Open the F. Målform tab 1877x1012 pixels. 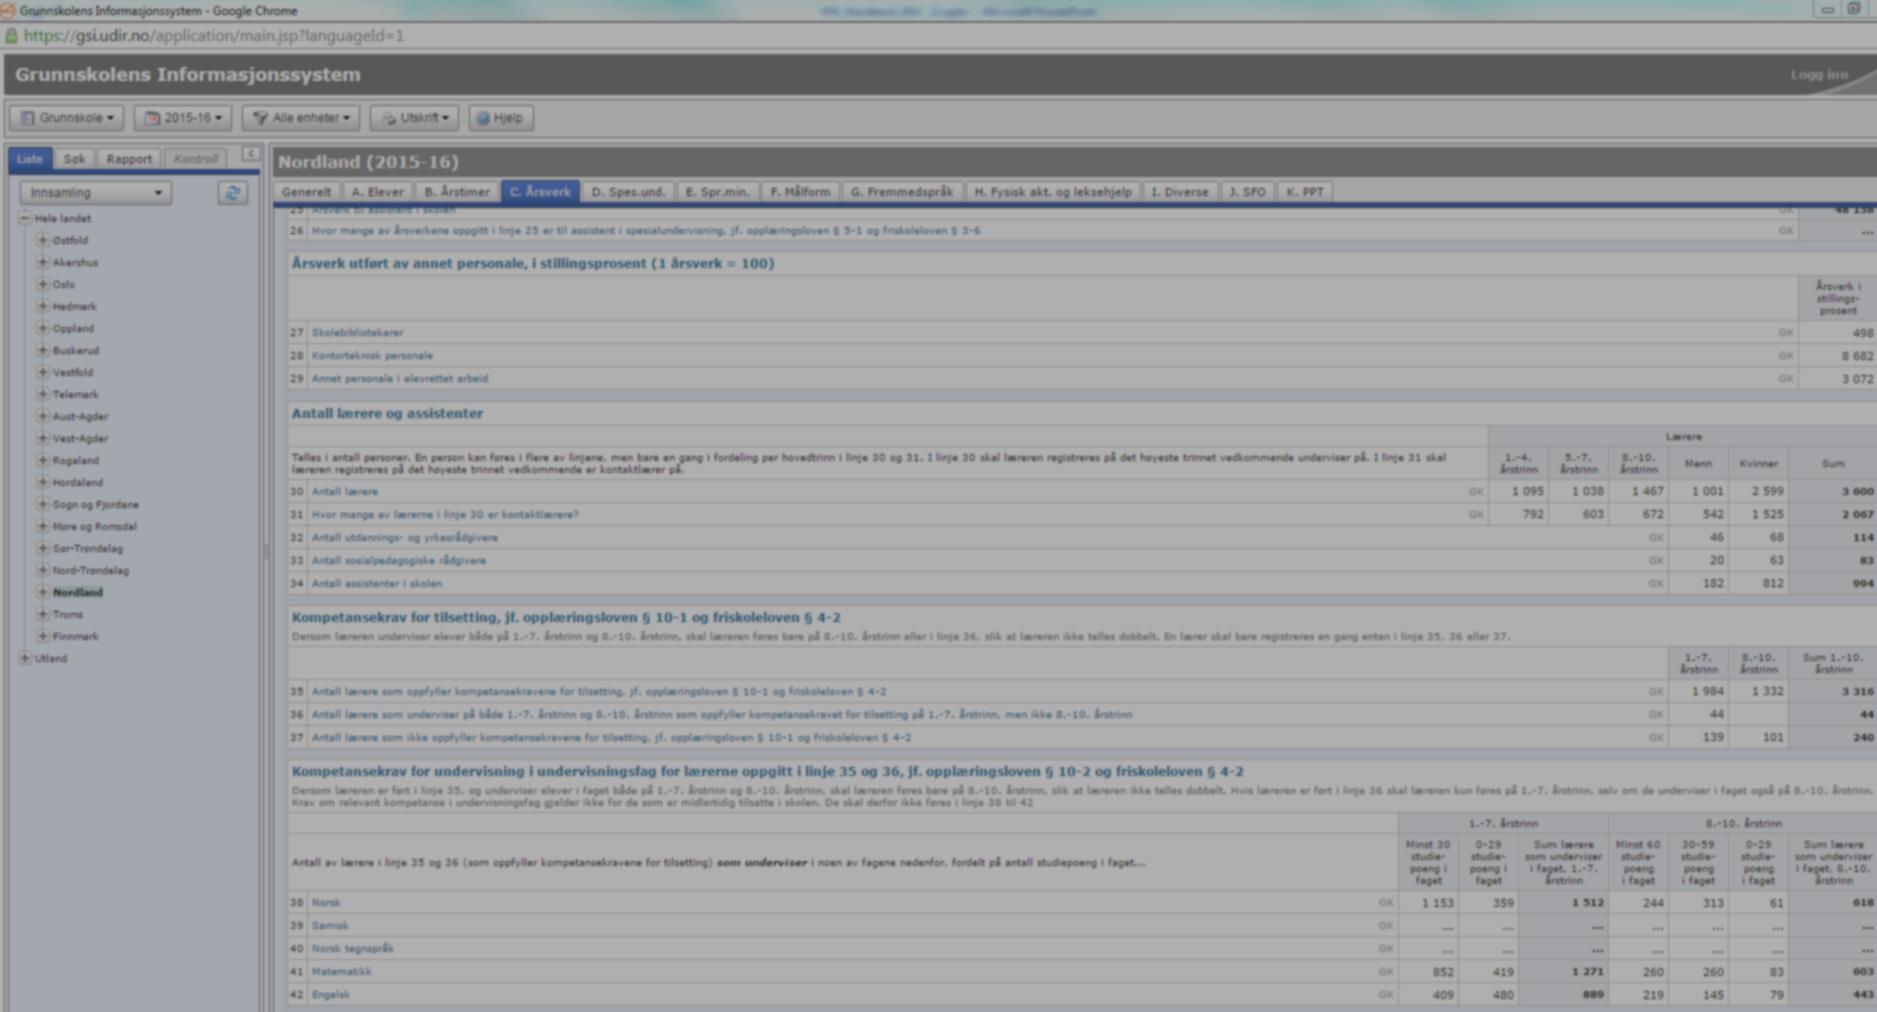pos(800,191)
